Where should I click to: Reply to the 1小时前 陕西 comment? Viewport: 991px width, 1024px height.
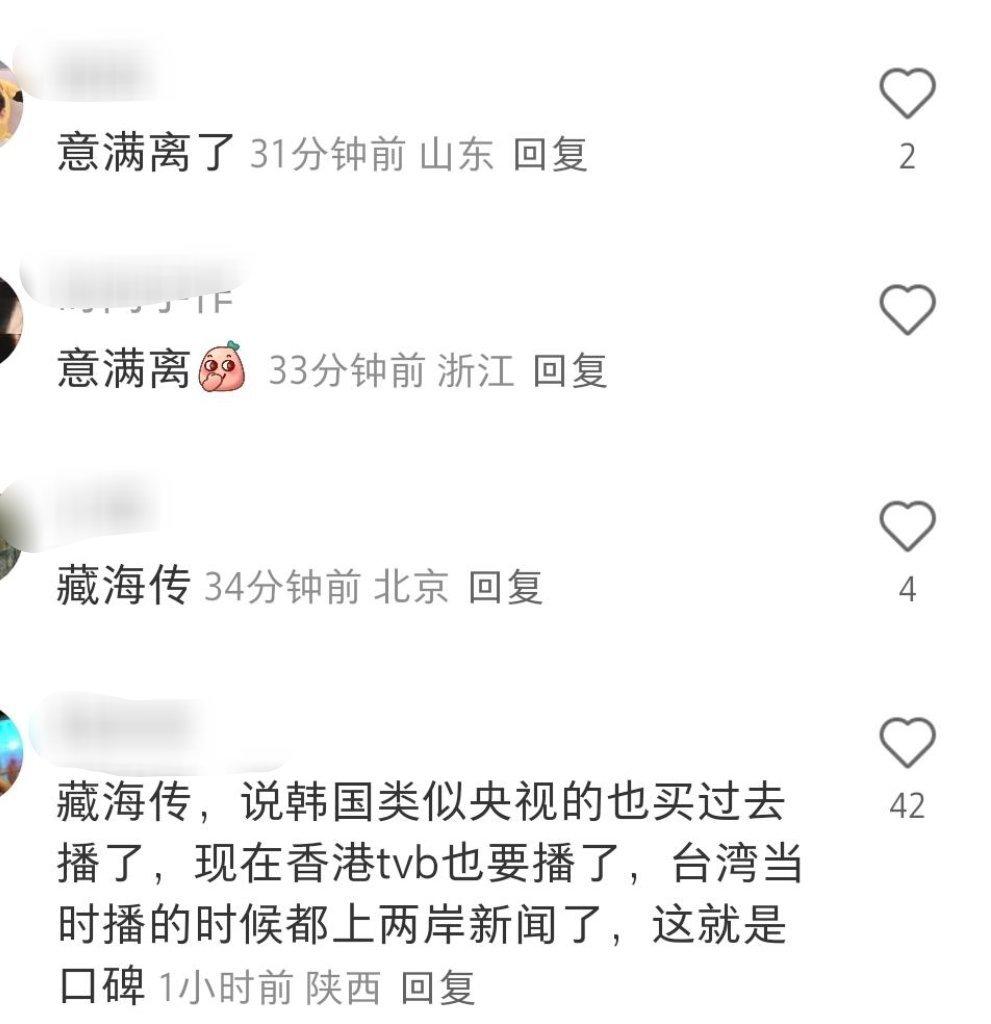[437, 987]
